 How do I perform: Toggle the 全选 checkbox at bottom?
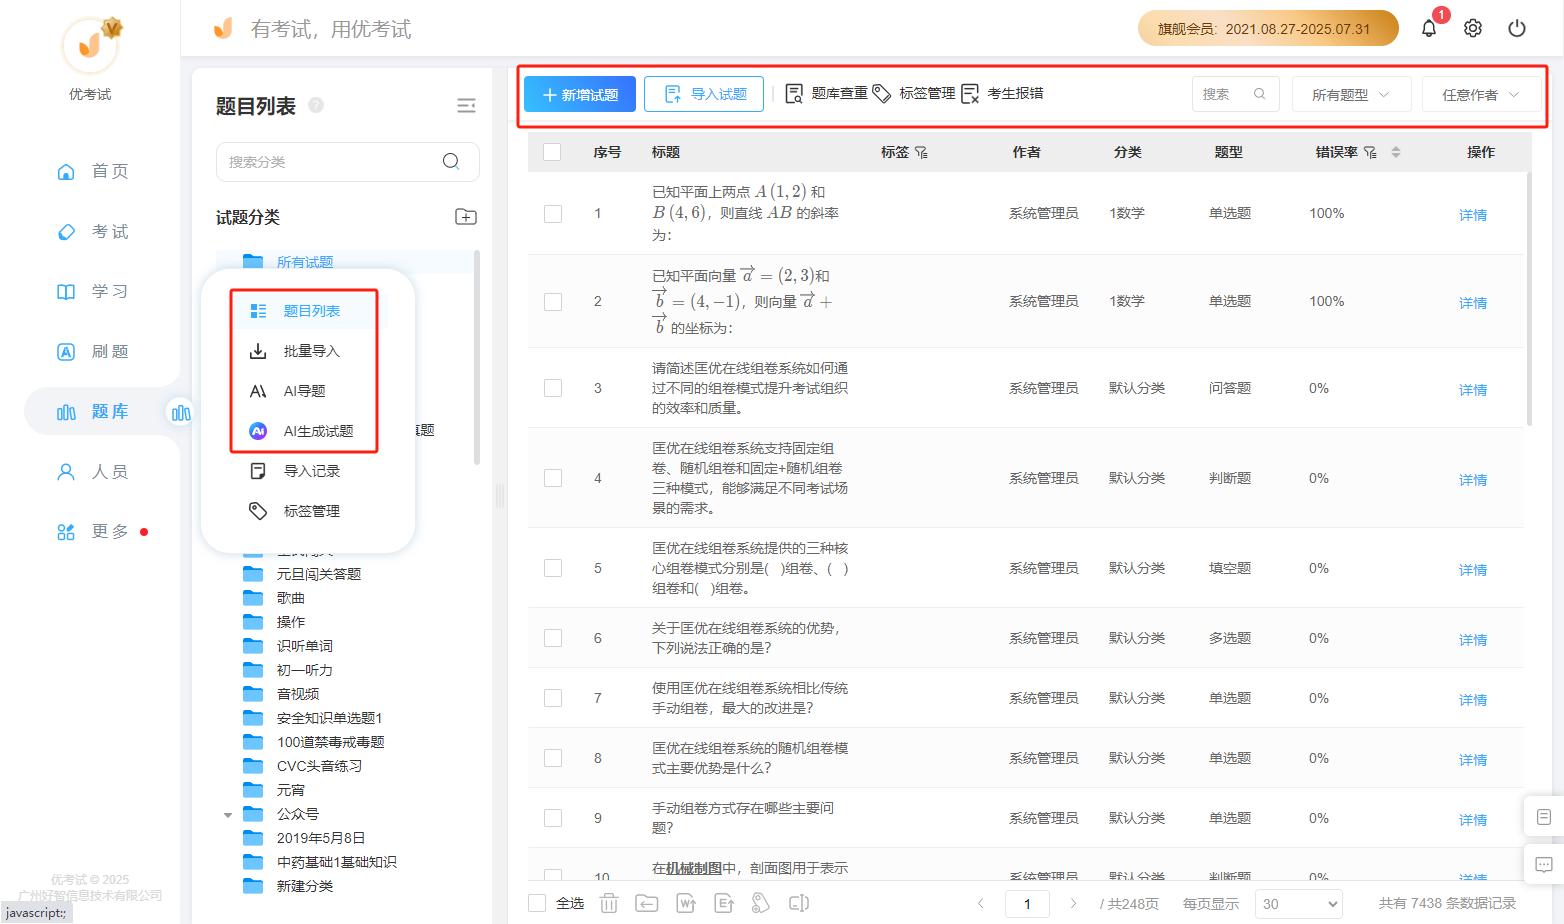(x=537, y=903)
